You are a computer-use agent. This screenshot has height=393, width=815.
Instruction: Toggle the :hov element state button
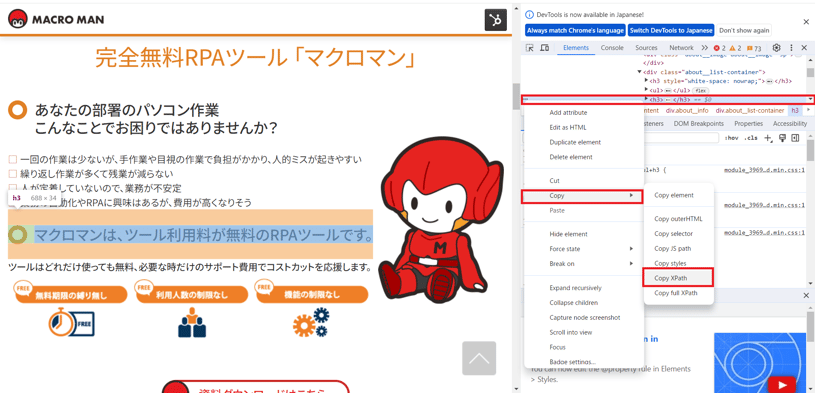[x=731, y=138]
